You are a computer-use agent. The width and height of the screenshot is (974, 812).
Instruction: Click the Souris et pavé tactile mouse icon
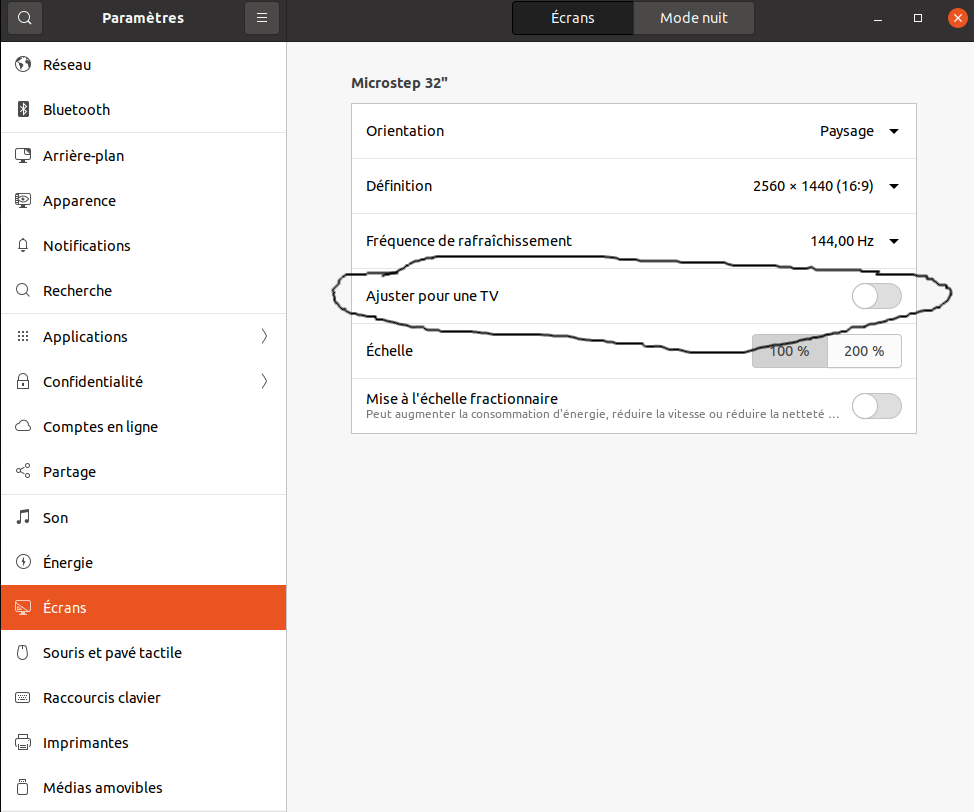click(x=23, y=652)
